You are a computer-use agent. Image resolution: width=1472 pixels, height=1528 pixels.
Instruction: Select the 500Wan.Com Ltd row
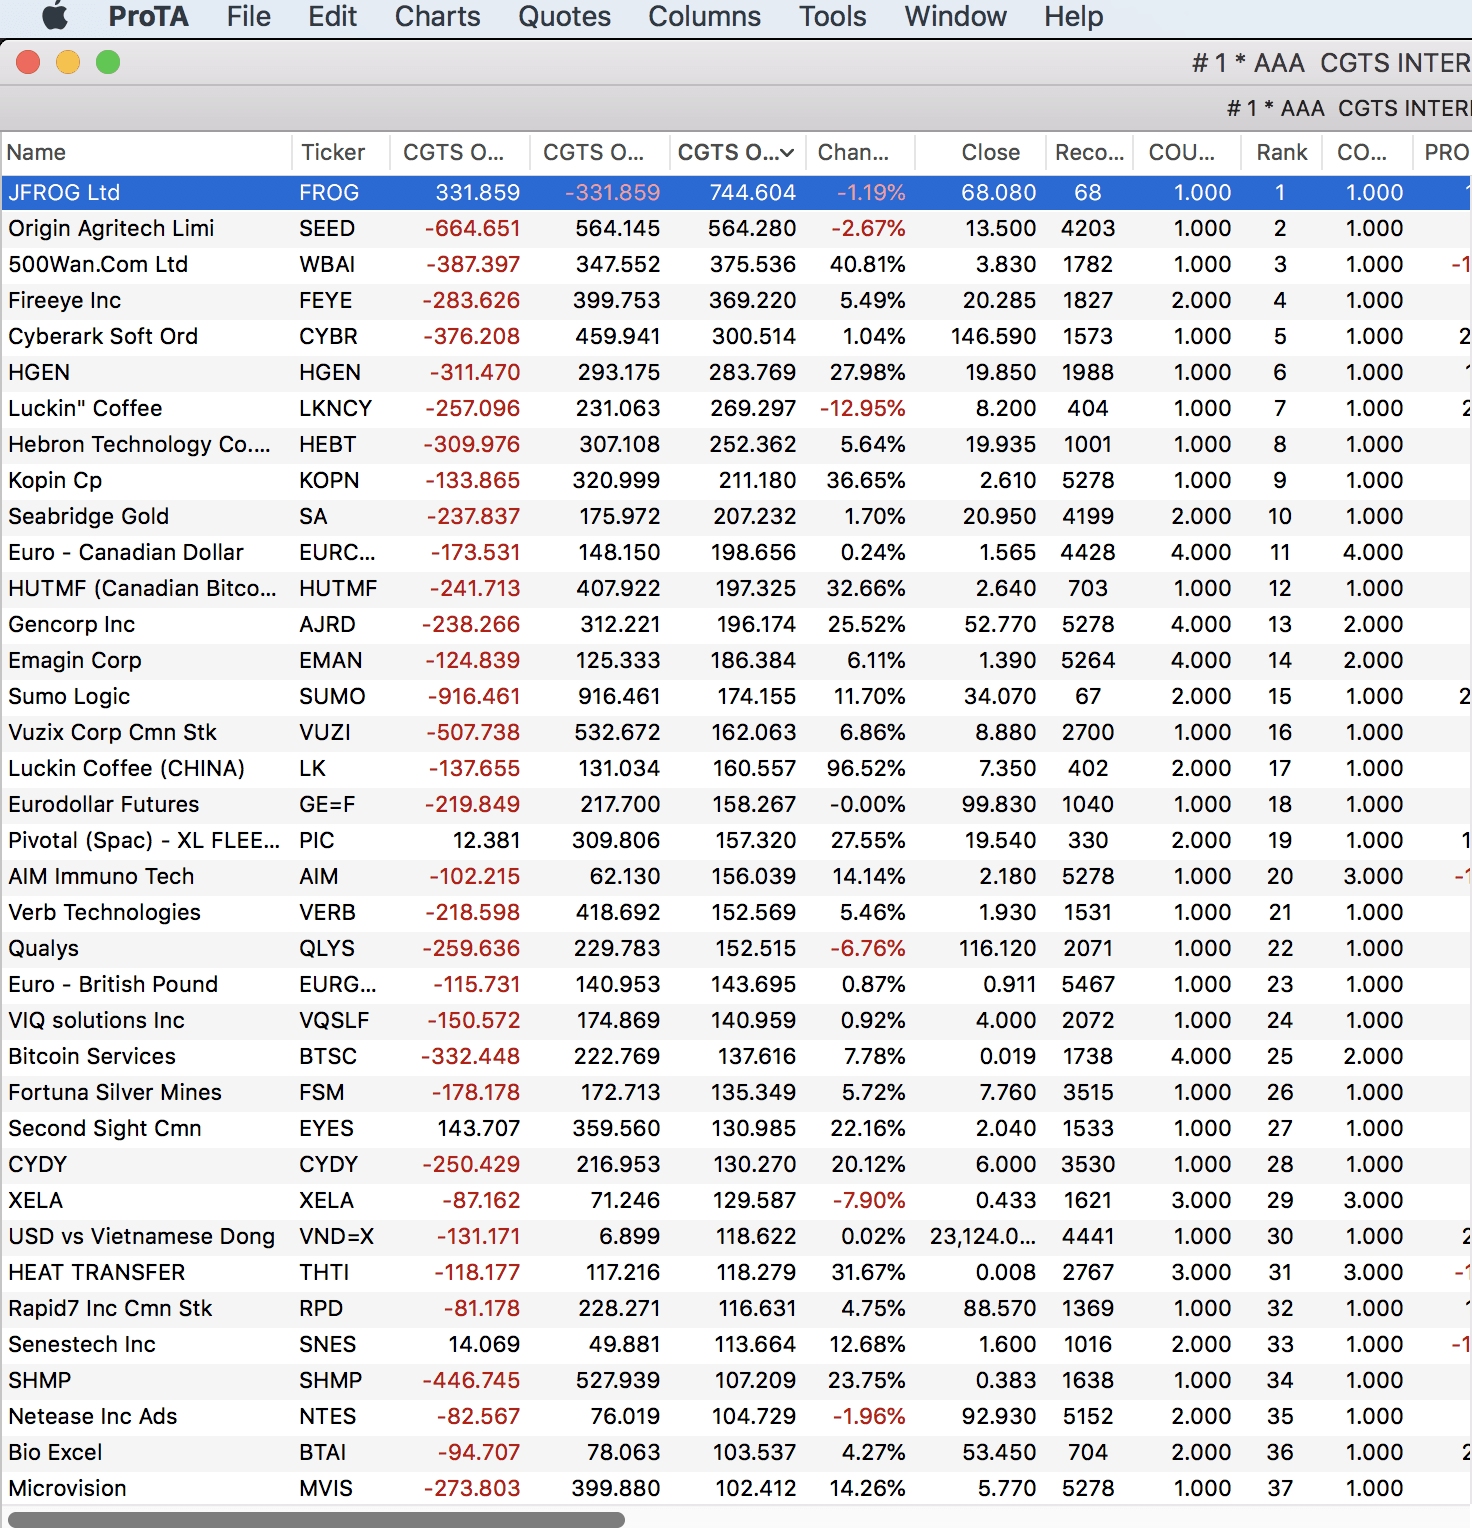point(736,264)
